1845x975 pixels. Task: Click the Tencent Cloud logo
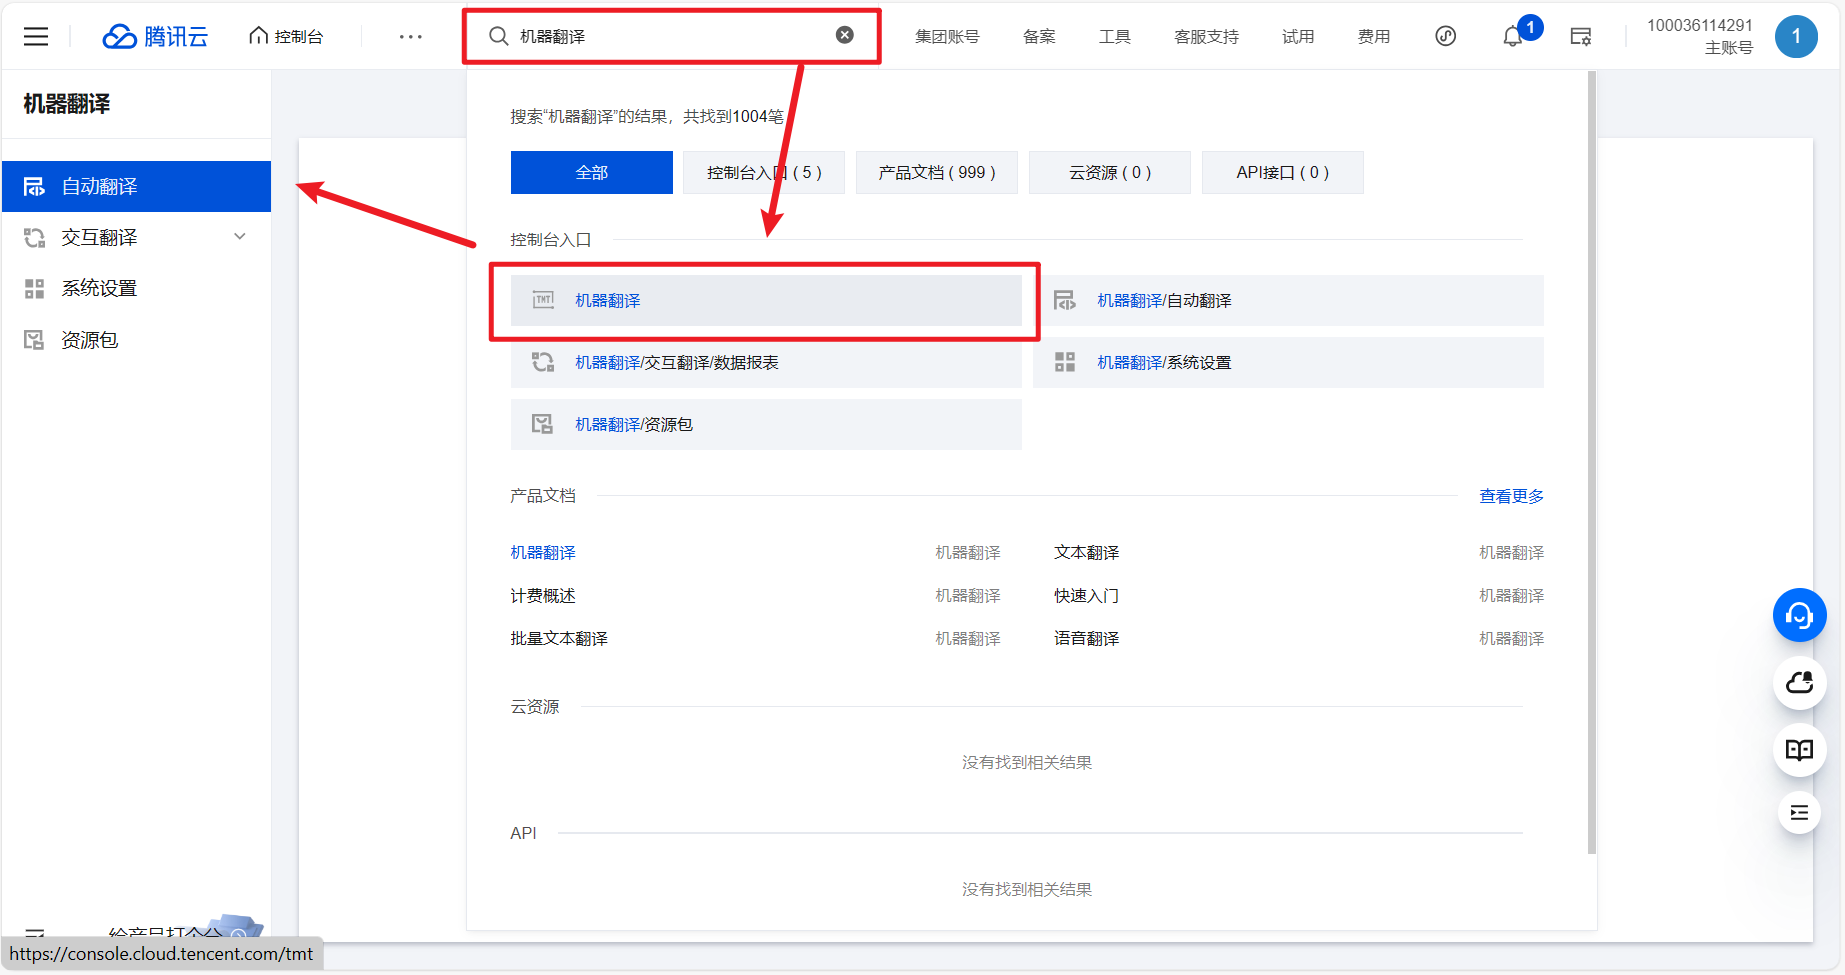point(155,37)
